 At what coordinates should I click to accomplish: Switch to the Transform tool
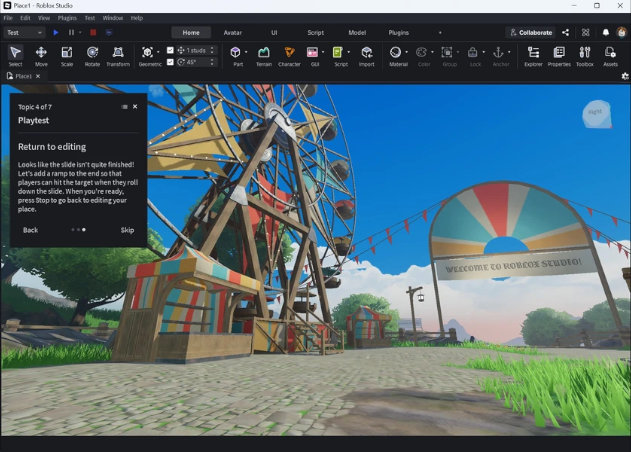pyautogui.click(x=118, y=56)
